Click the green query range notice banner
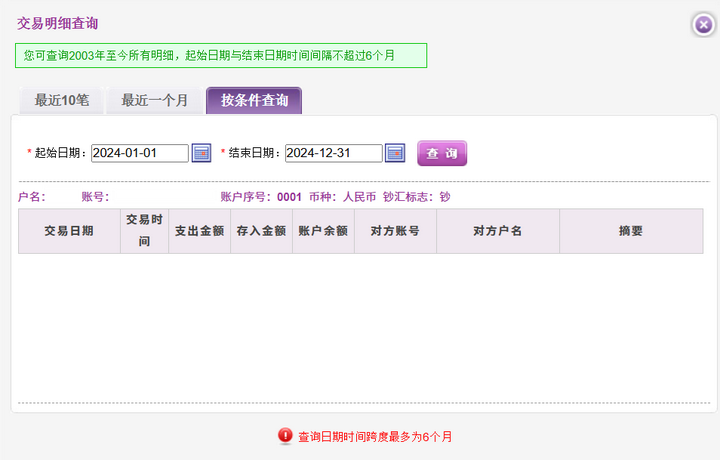This screenshot has height=460, width=720. click(221, 55)
